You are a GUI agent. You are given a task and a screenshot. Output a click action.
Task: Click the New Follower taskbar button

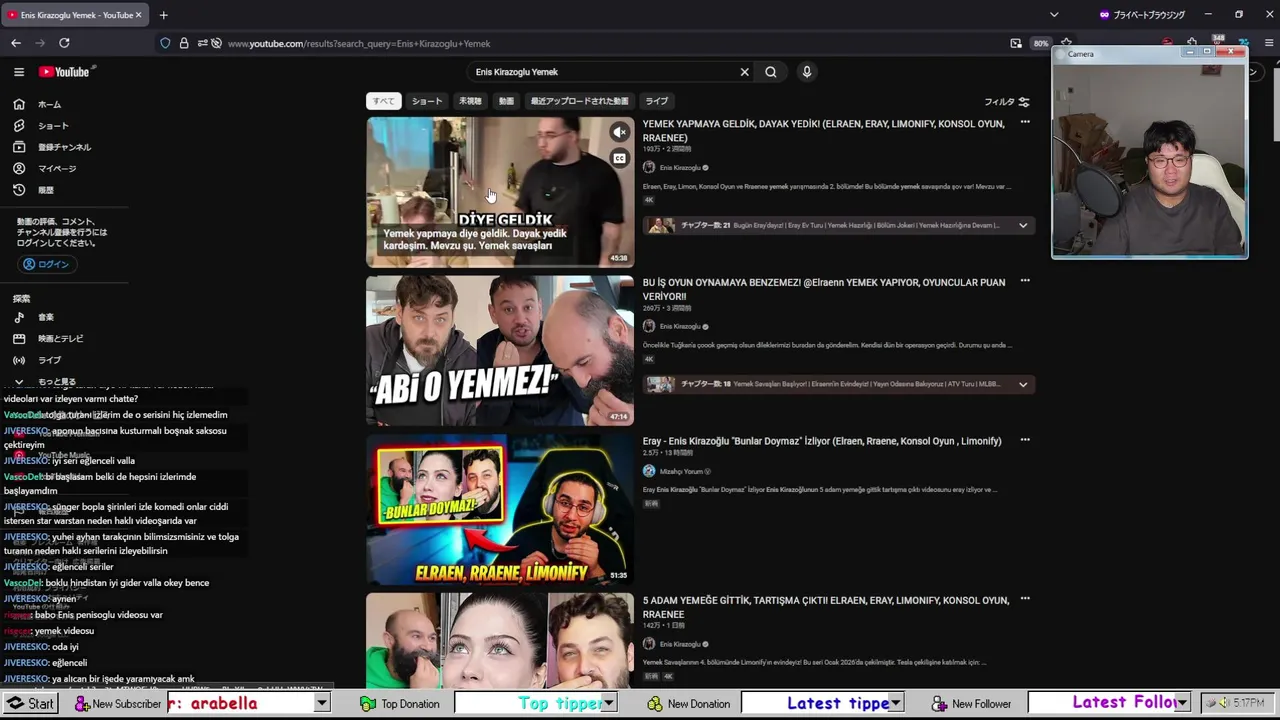(x=971, y=704)
